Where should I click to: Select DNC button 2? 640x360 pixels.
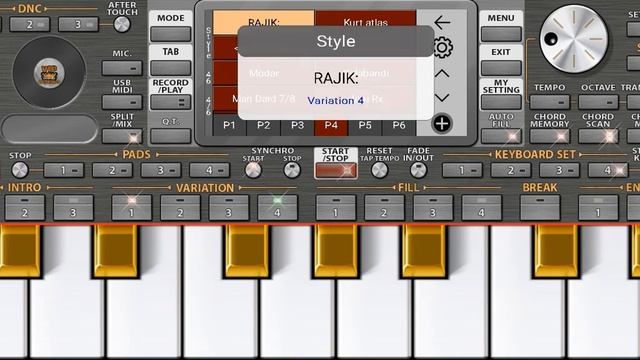[29, 24]
